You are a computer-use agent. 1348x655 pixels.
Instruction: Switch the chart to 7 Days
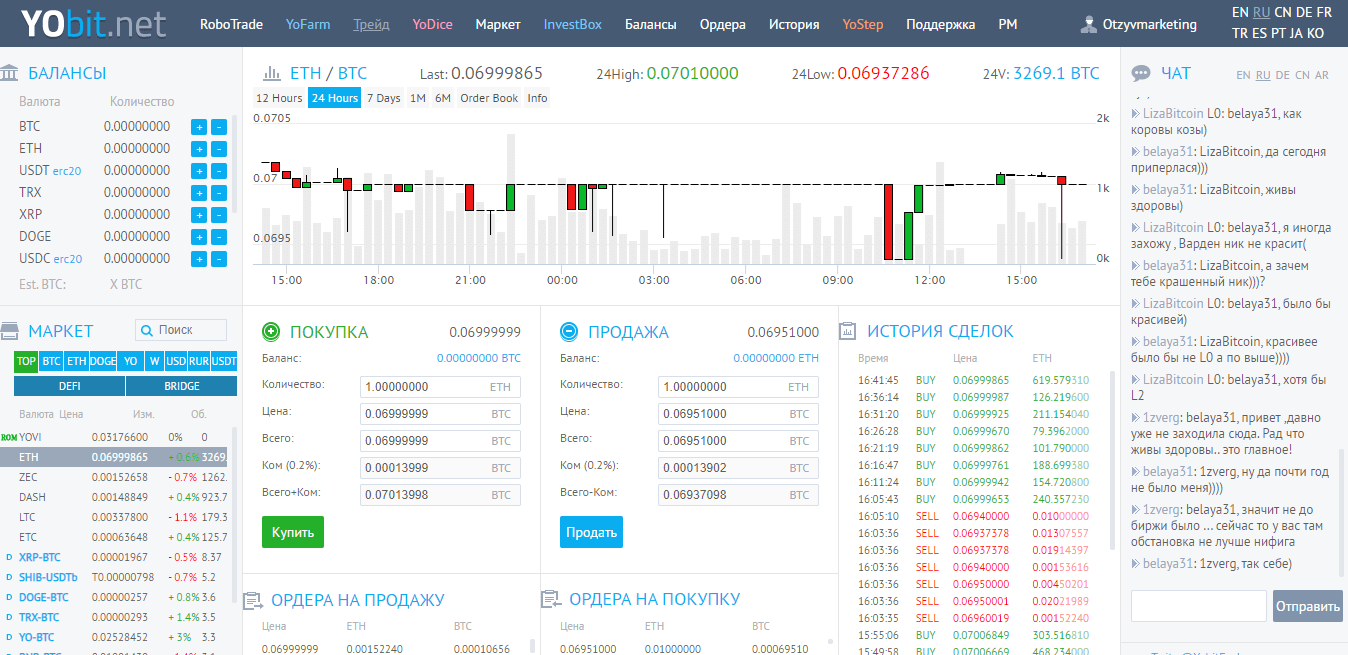383,98
